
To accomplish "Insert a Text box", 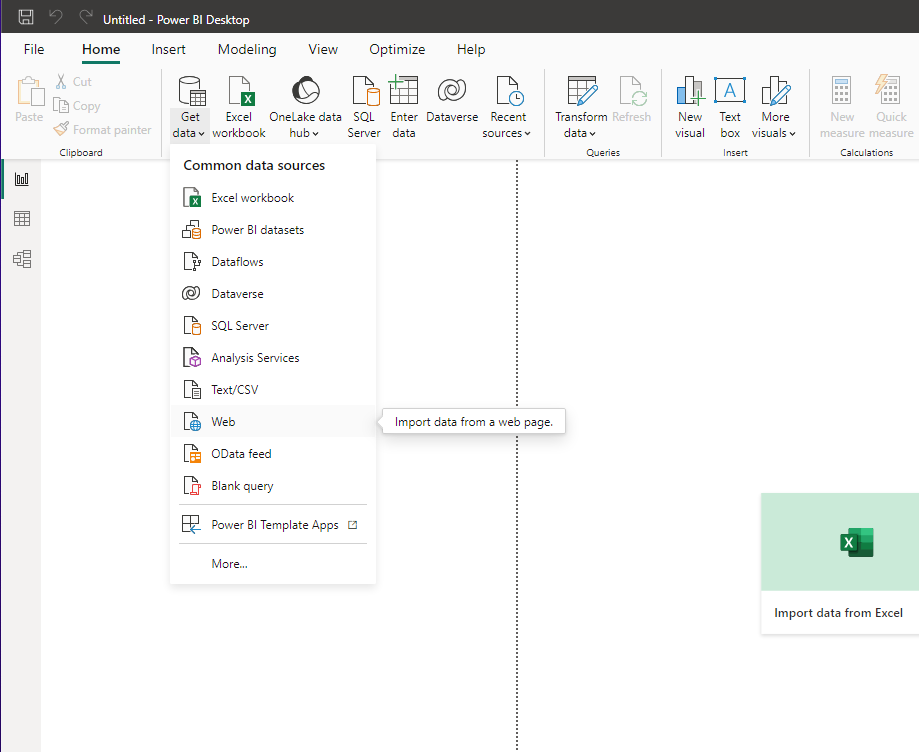I will 730,108.
